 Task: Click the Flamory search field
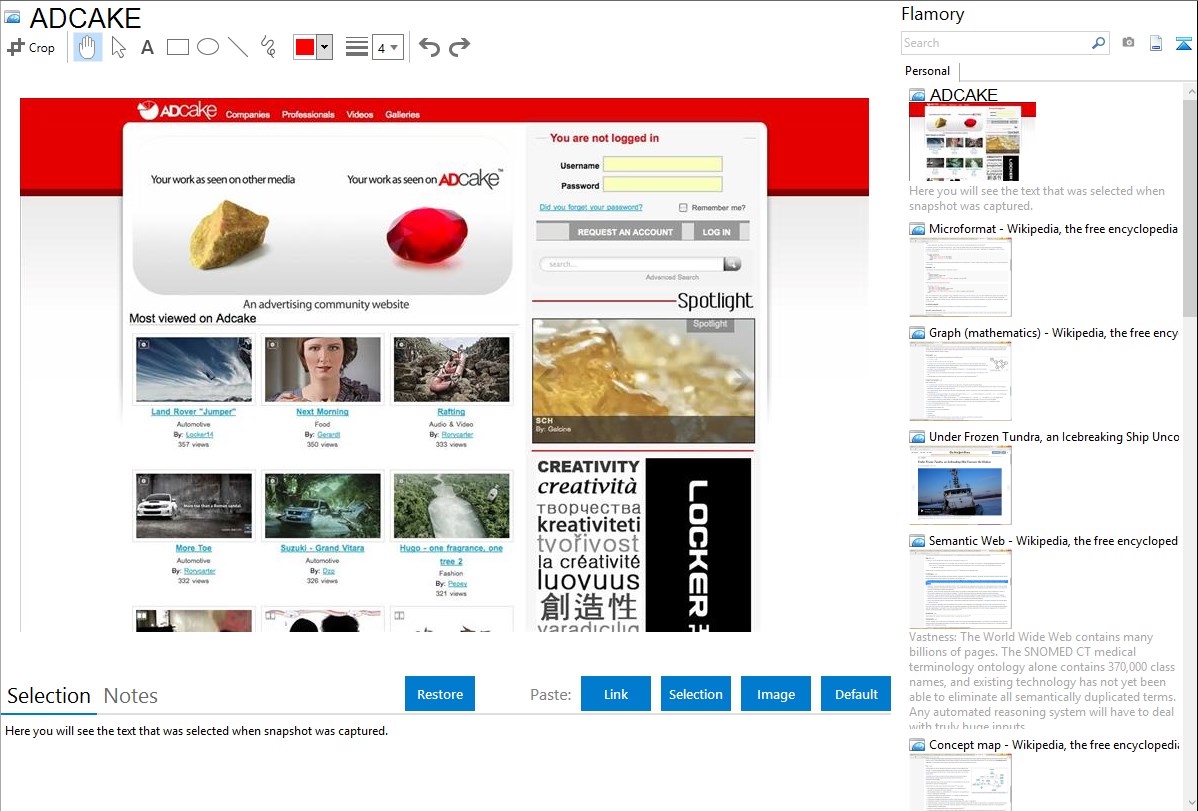(996, 43)
